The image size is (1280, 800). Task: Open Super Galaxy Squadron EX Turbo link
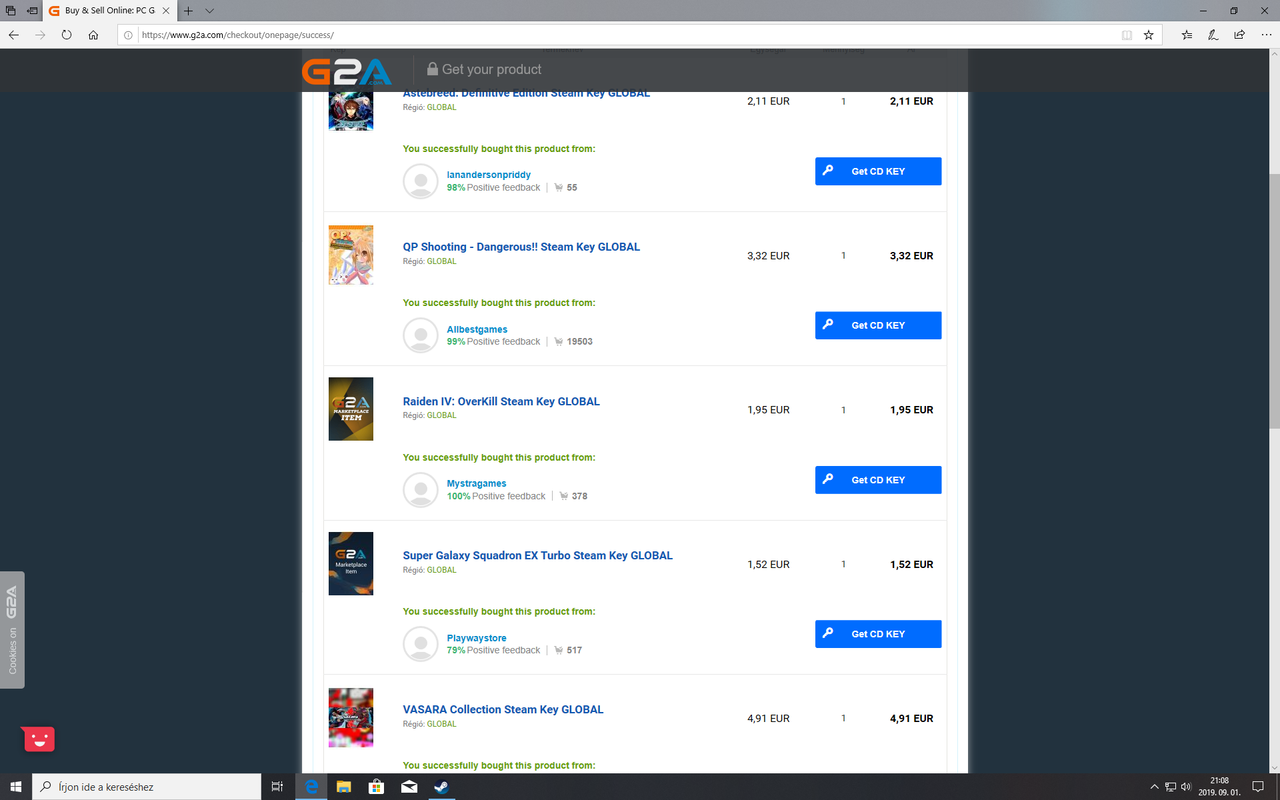tap(538, 555)
